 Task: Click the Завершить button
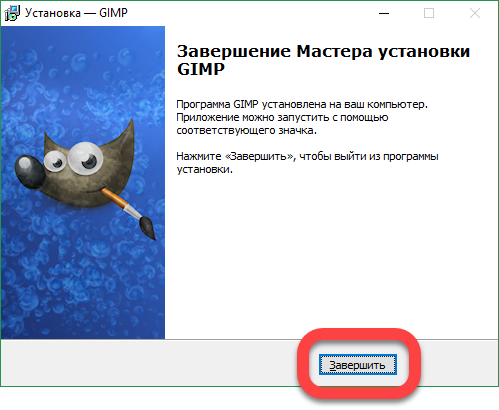[358, 365]
